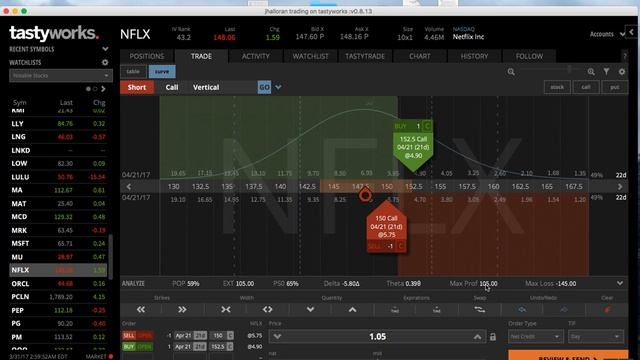
Task: Open TIF Day dropdown
Action: [x=596, y=336]
